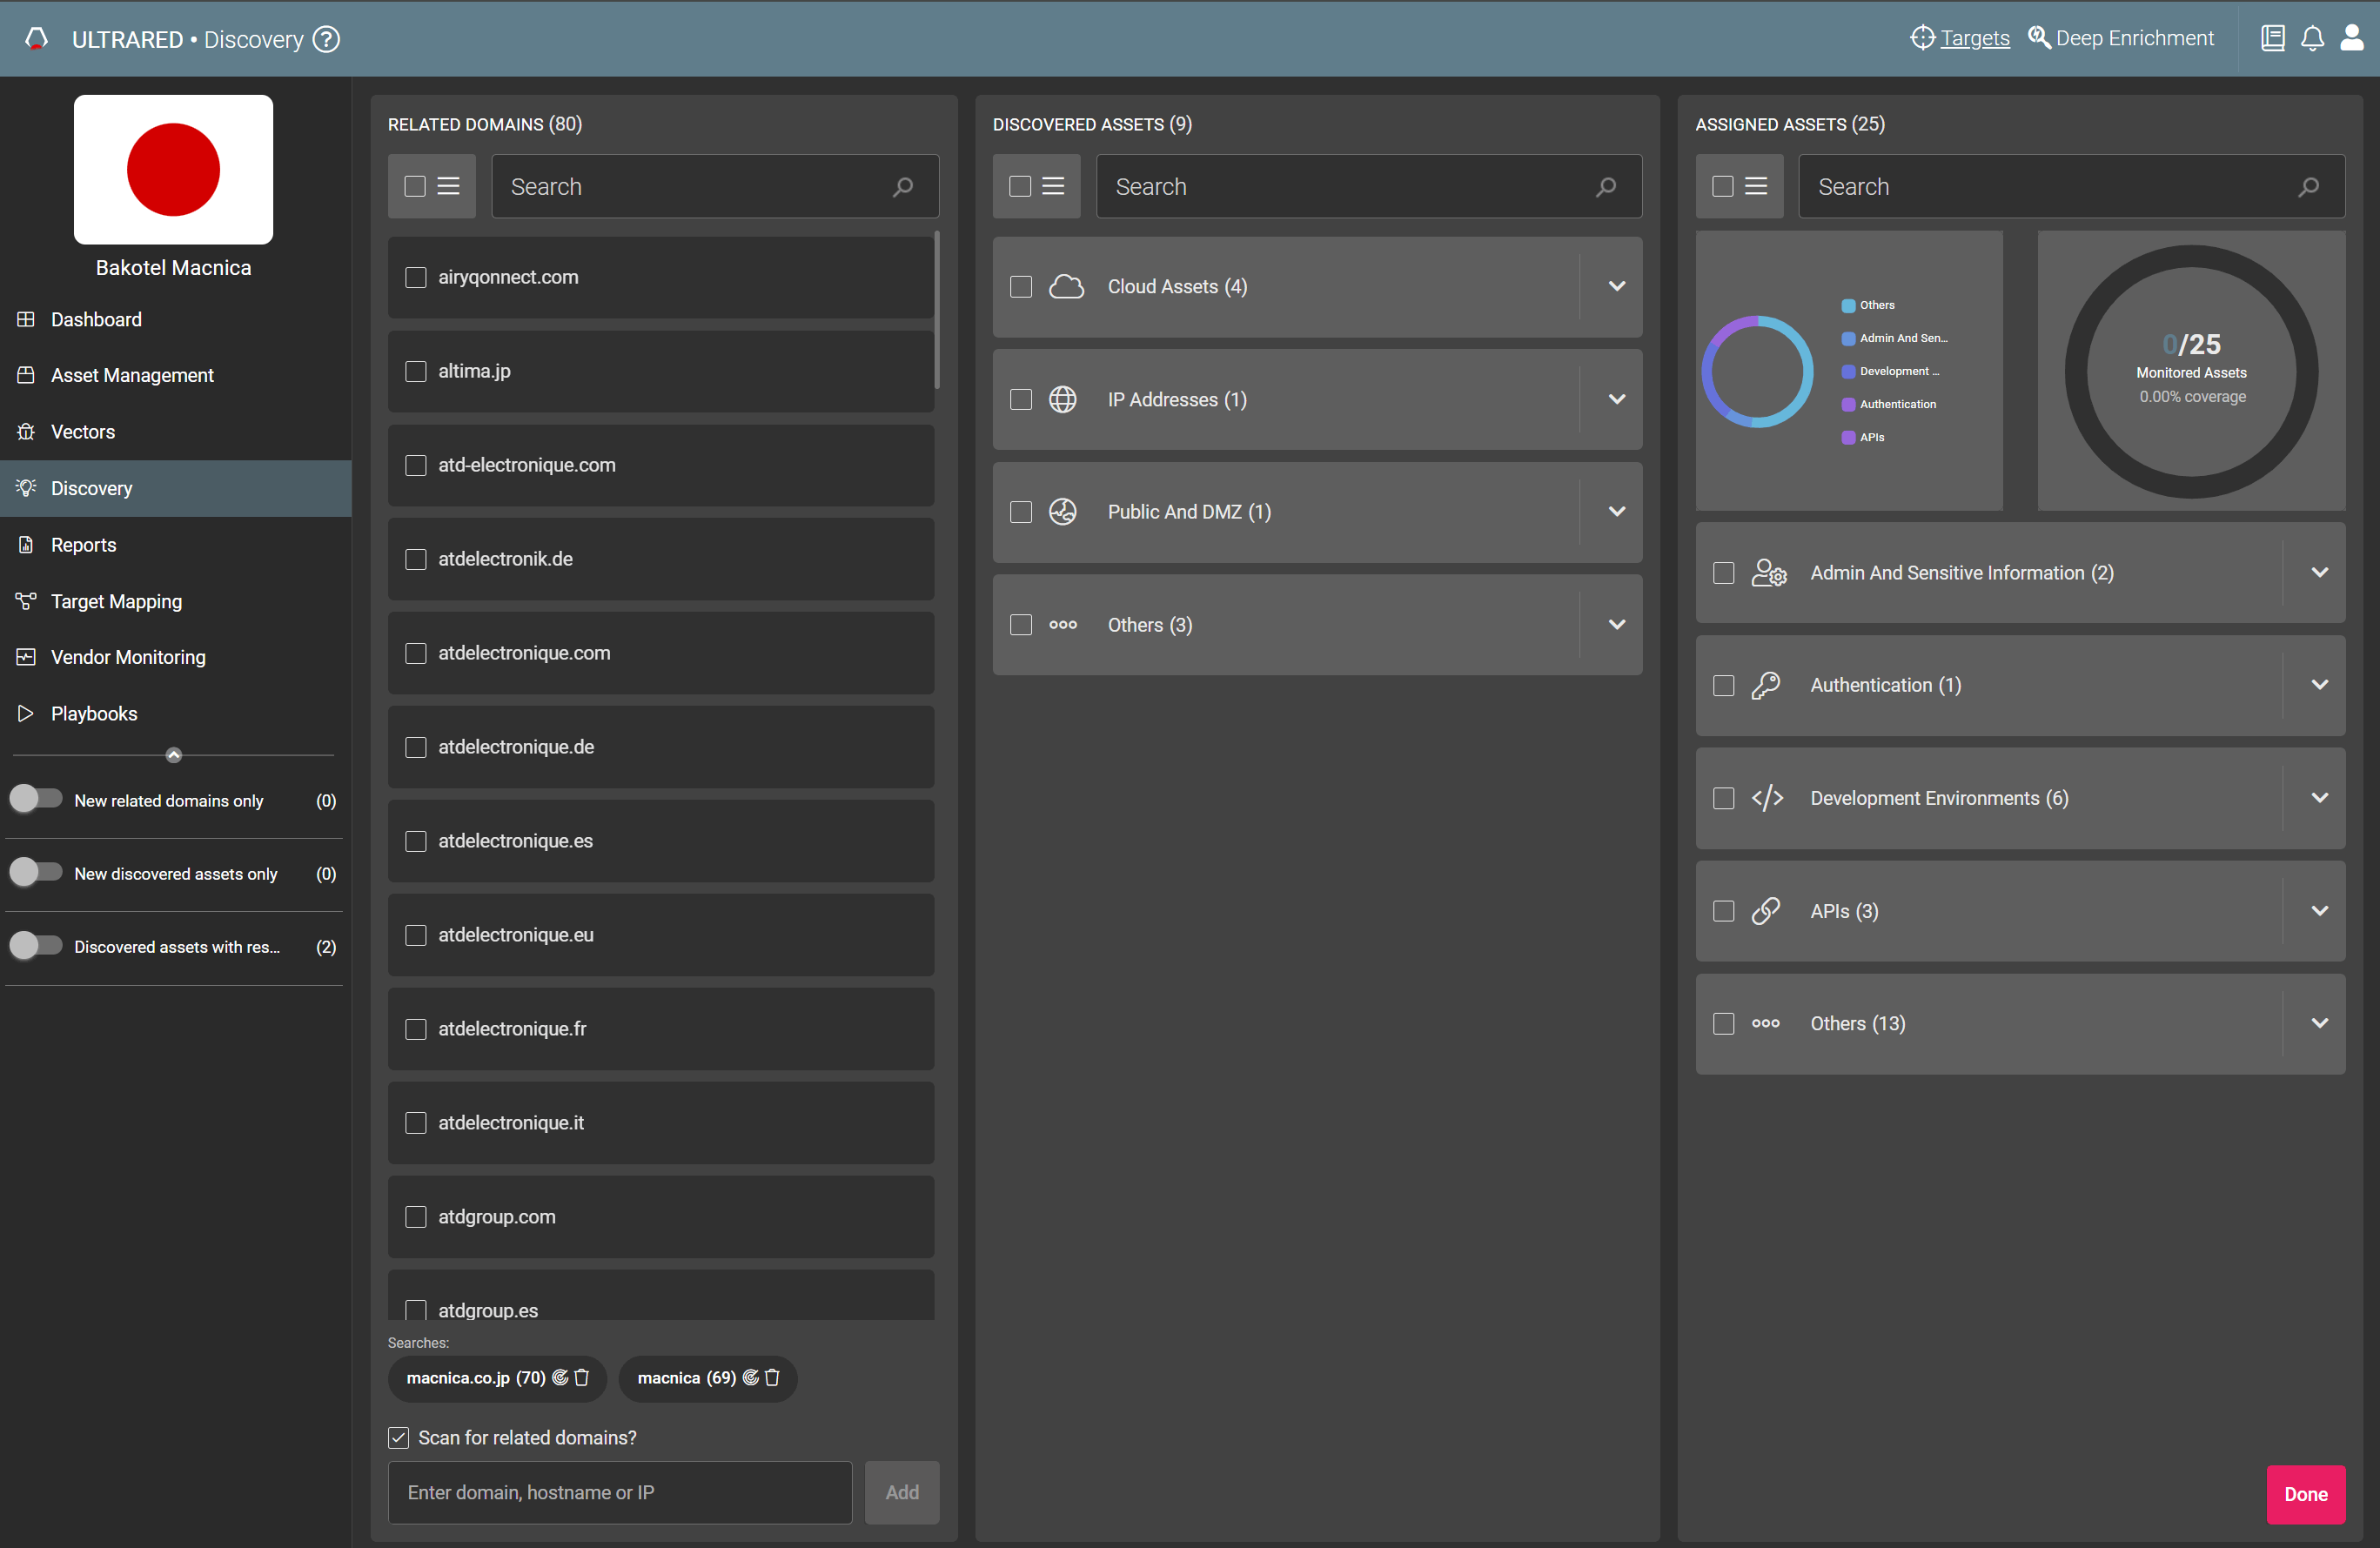This screenshot has height=1548, width=2380.
Task: Click the asset categories donut chart
Action: point(1757,372)
